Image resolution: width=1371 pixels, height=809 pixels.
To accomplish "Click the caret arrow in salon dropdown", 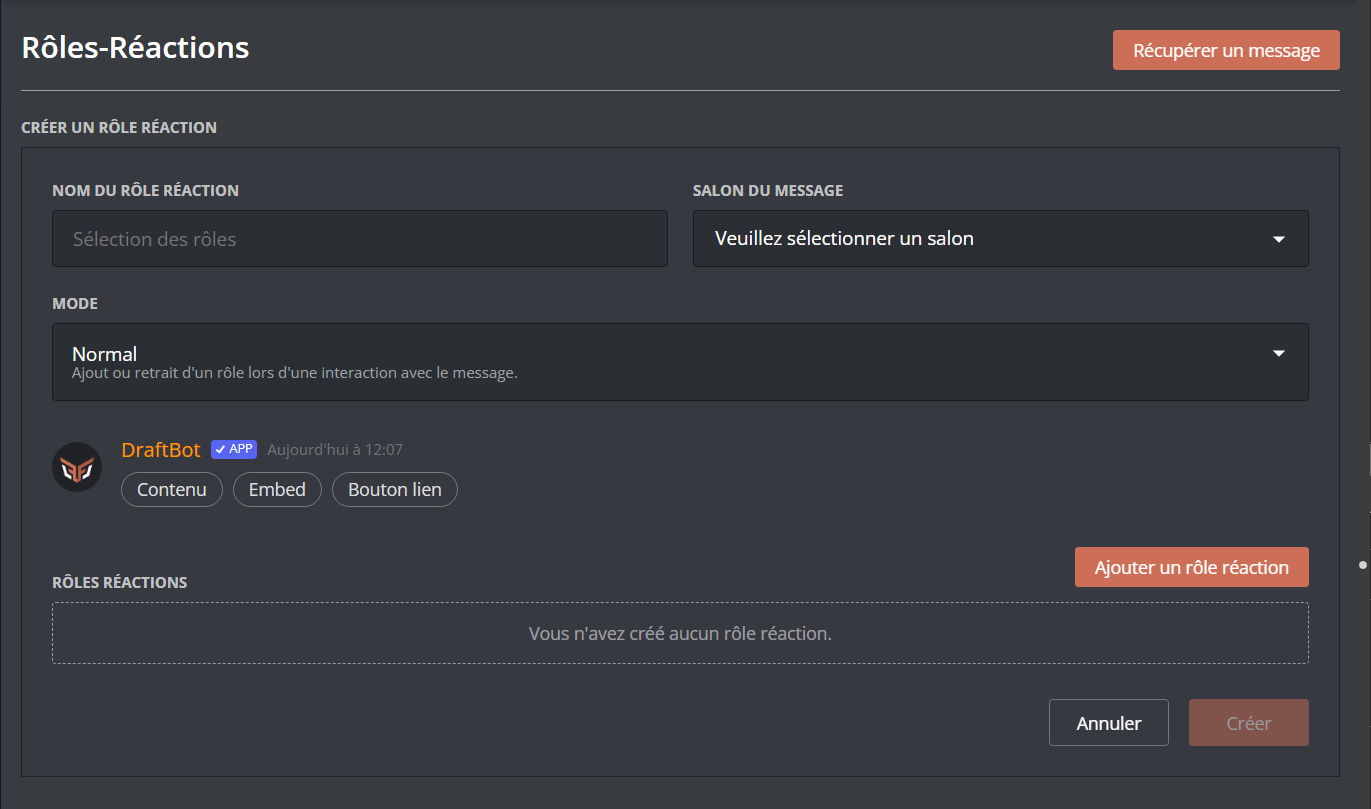I will [1278, 239].
